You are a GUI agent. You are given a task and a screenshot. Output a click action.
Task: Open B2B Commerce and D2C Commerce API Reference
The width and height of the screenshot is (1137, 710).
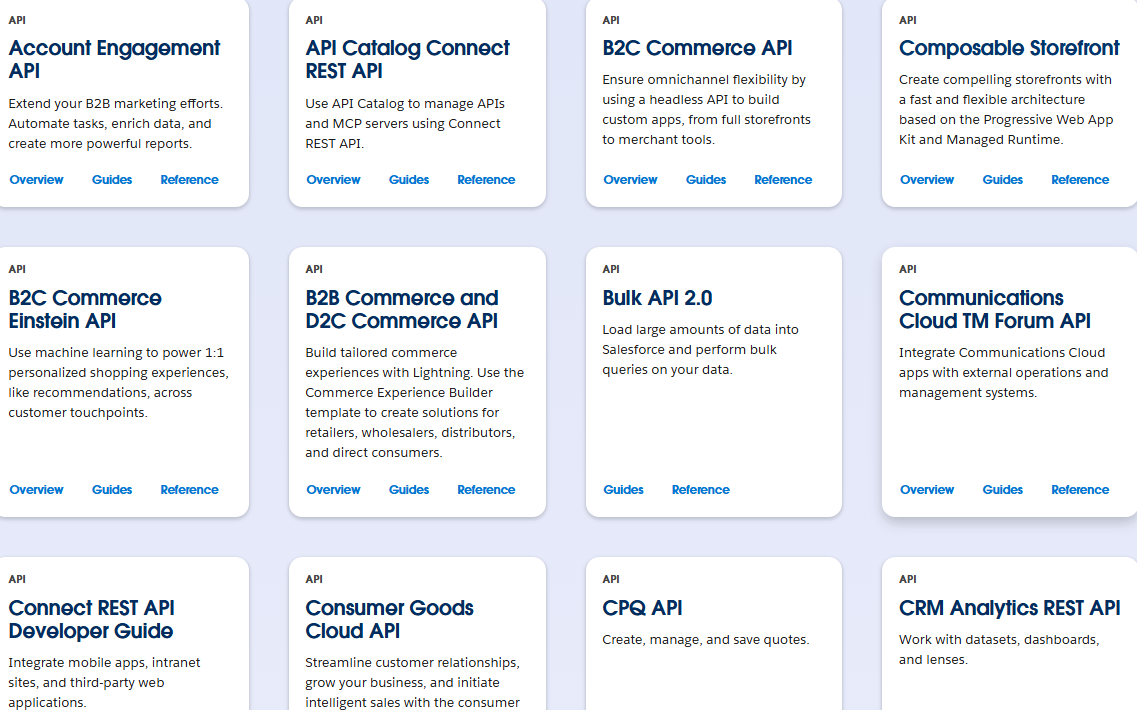pyautogui.click(x=486, y=490)
